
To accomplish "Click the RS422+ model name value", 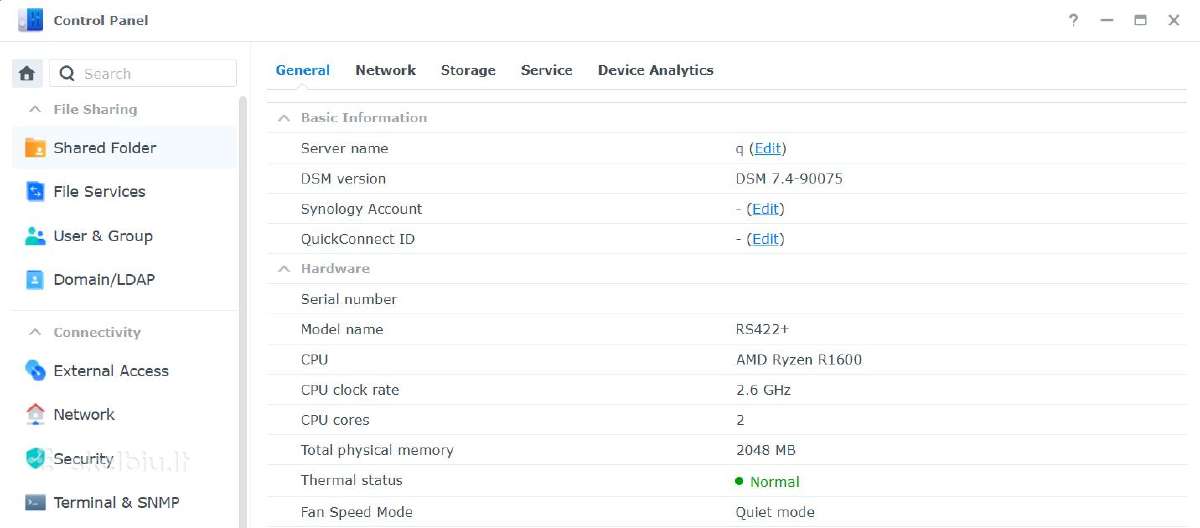I will point(762,329).
